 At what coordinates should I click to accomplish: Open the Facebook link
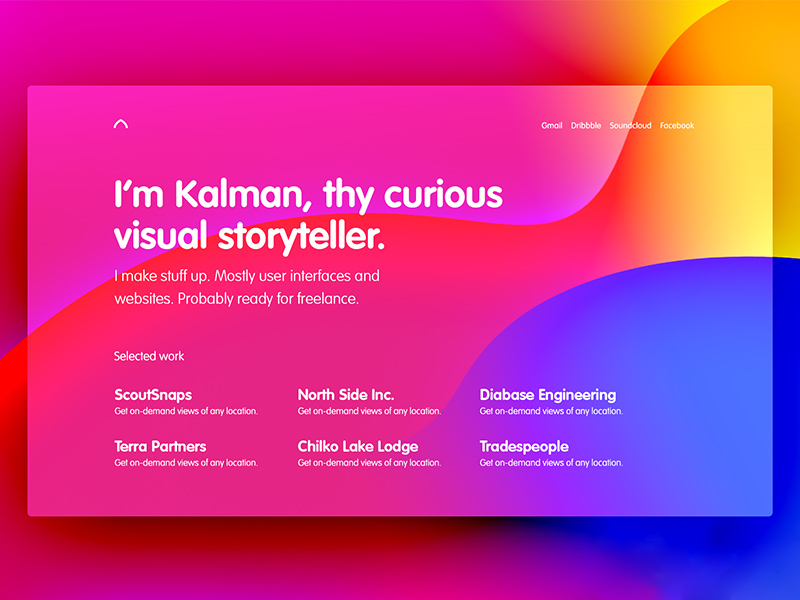[678, 125]
